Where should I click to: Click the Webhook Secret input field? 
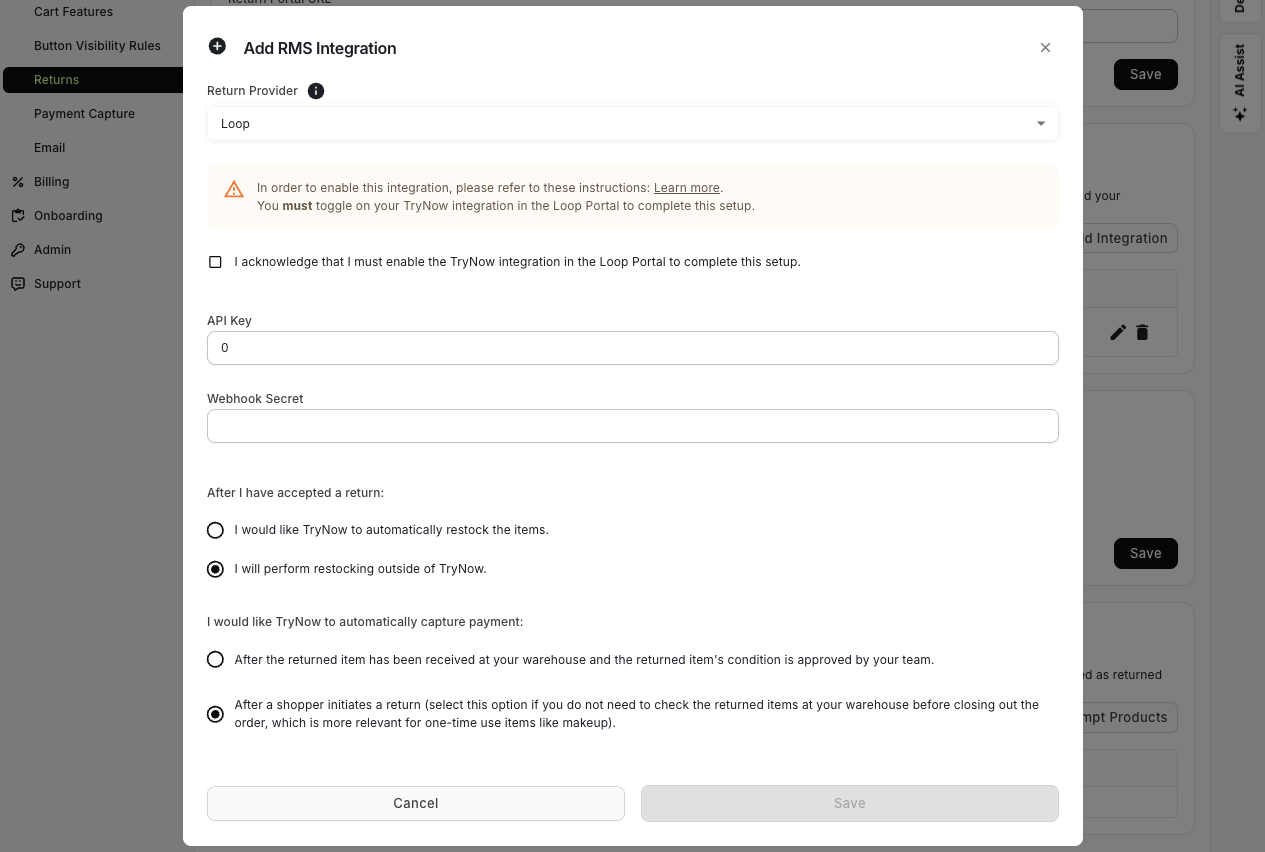click(x=633, y=426)
